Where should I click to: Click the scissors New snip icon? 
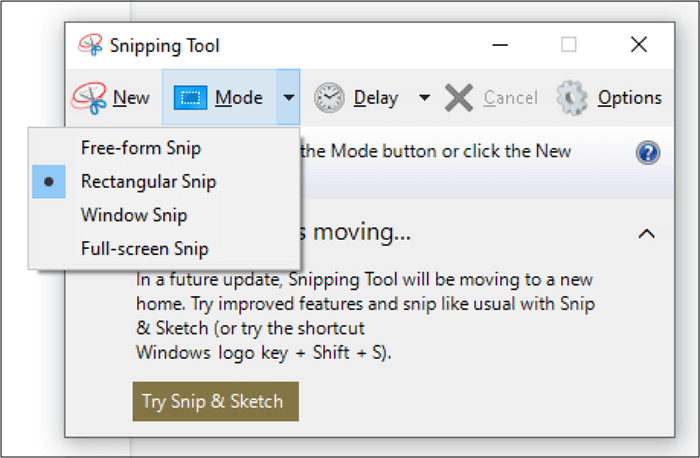(89, 97)
